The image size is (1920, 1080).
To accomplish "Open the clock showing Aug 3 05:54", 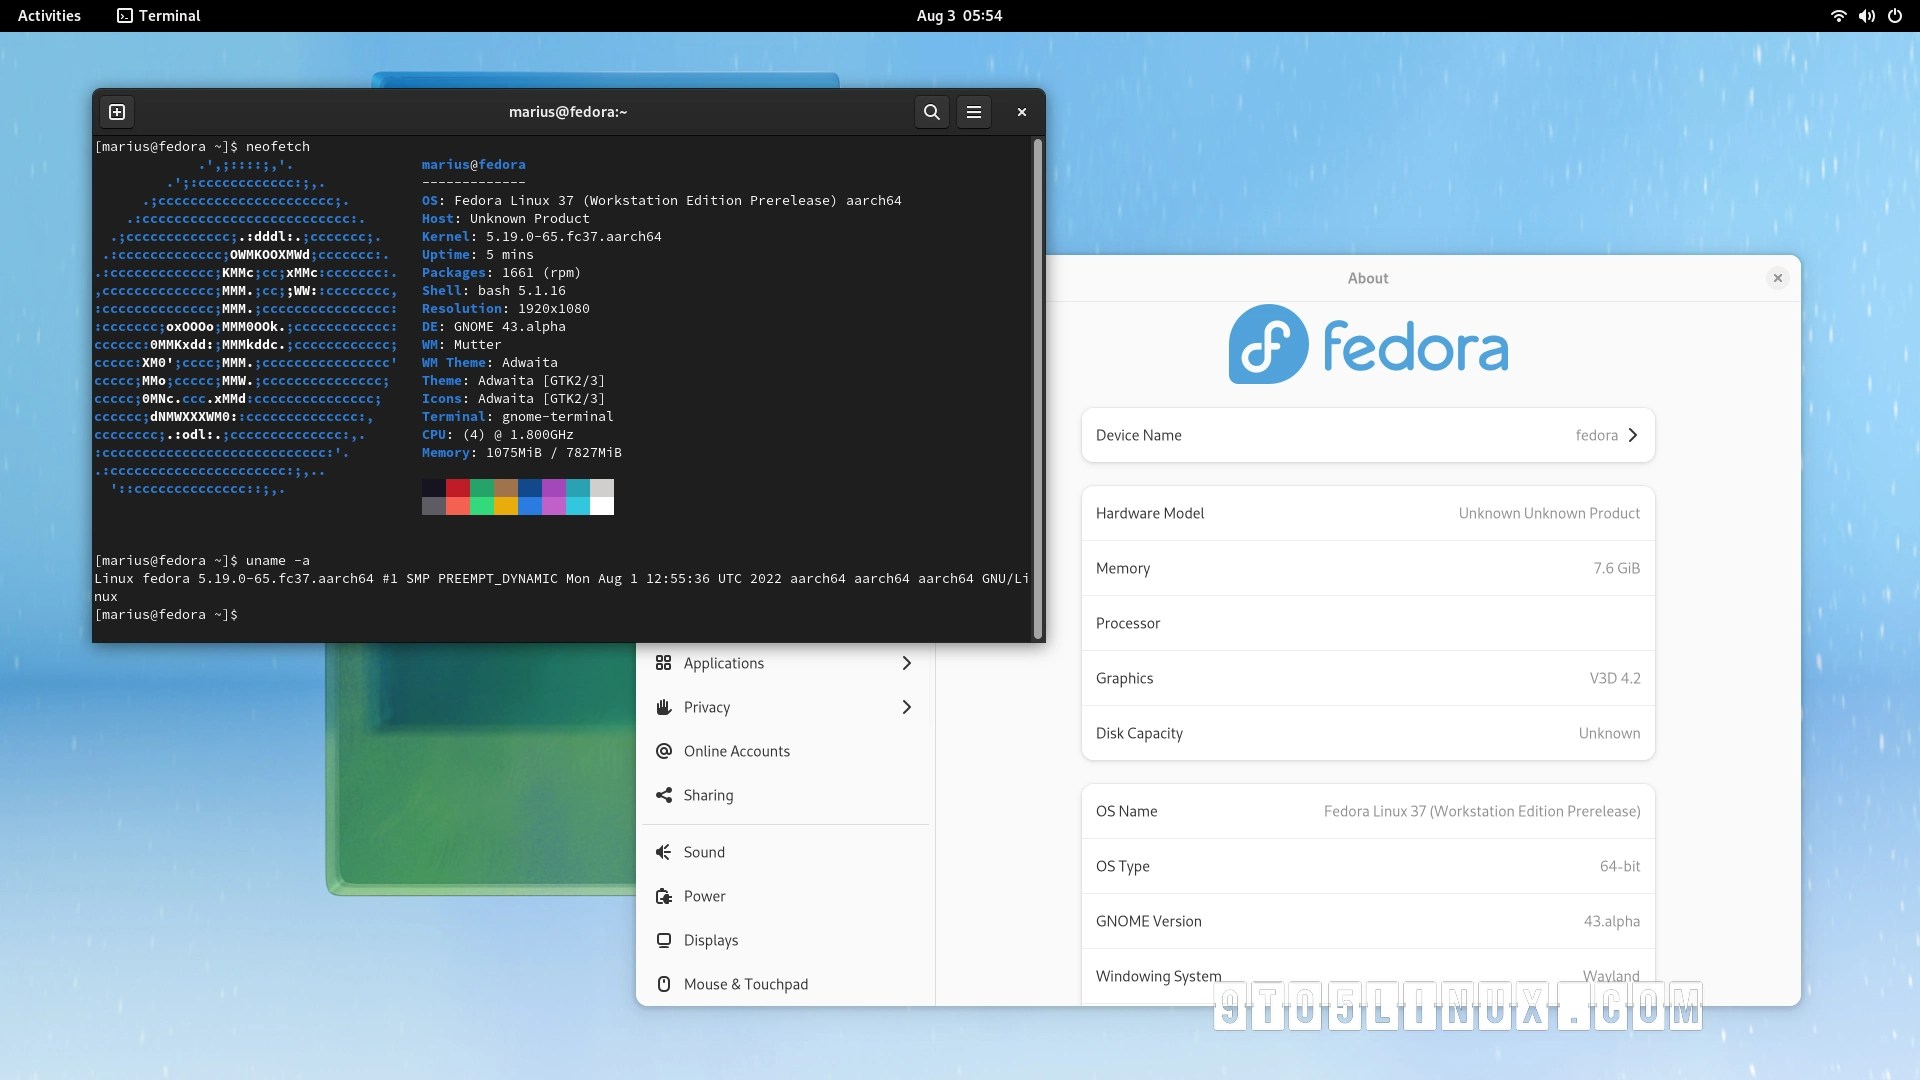I will tap(959, 16).
